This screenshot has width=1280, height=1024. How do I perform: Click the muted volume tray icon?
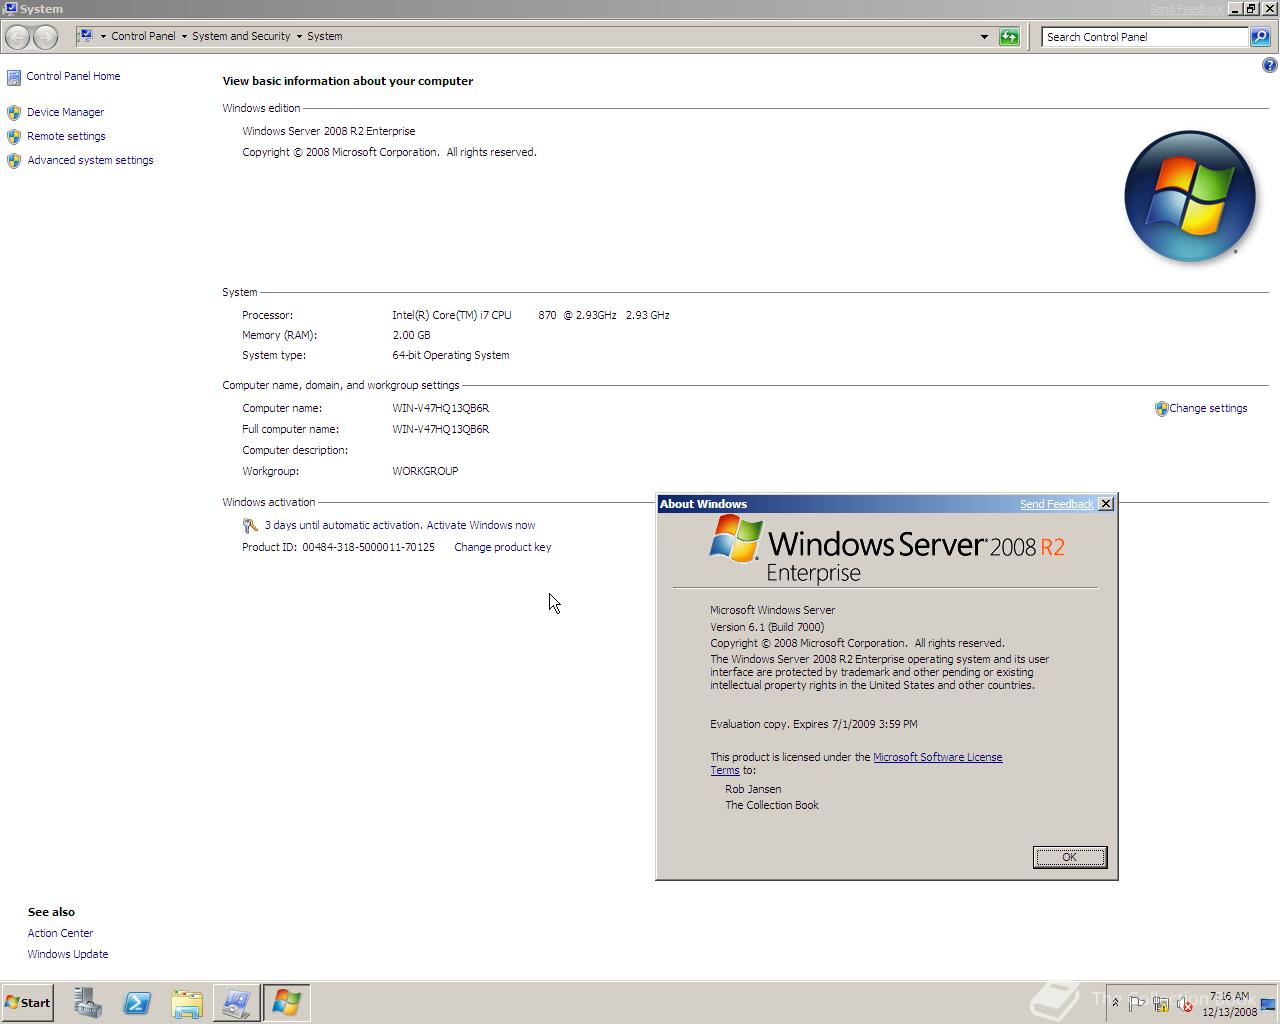[x=1185, y=1004]
